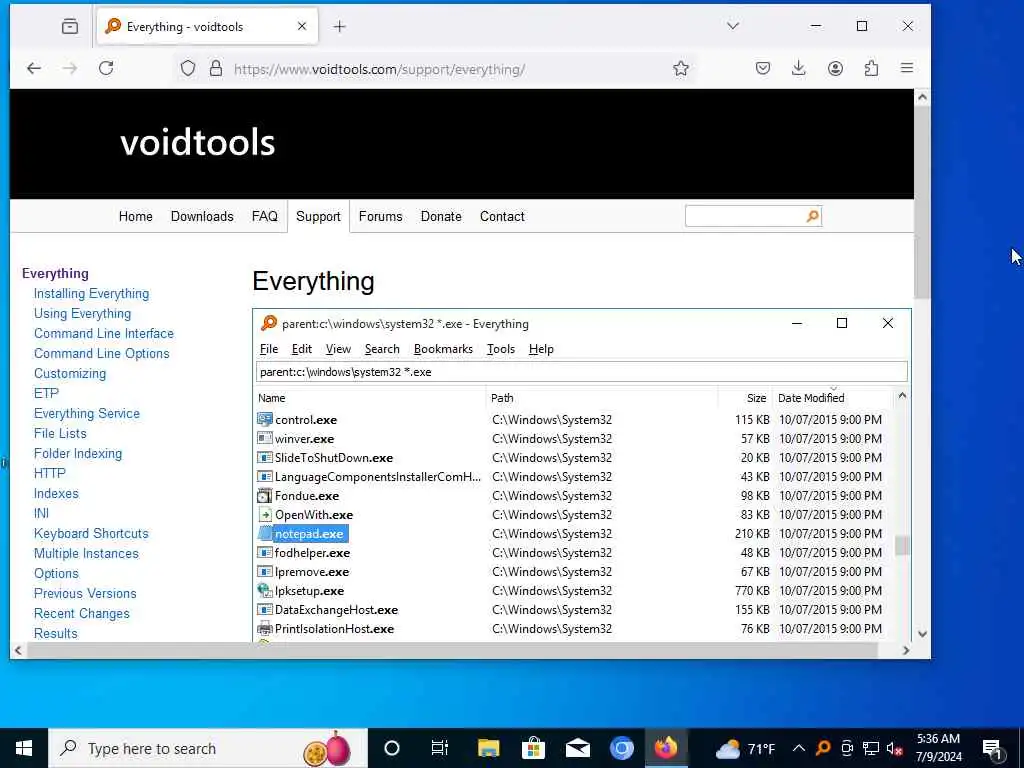Click the voidtools site search magnifier
Viewport: 1024px width, 768px height.
pyautogui.click(x=812, y=216)
